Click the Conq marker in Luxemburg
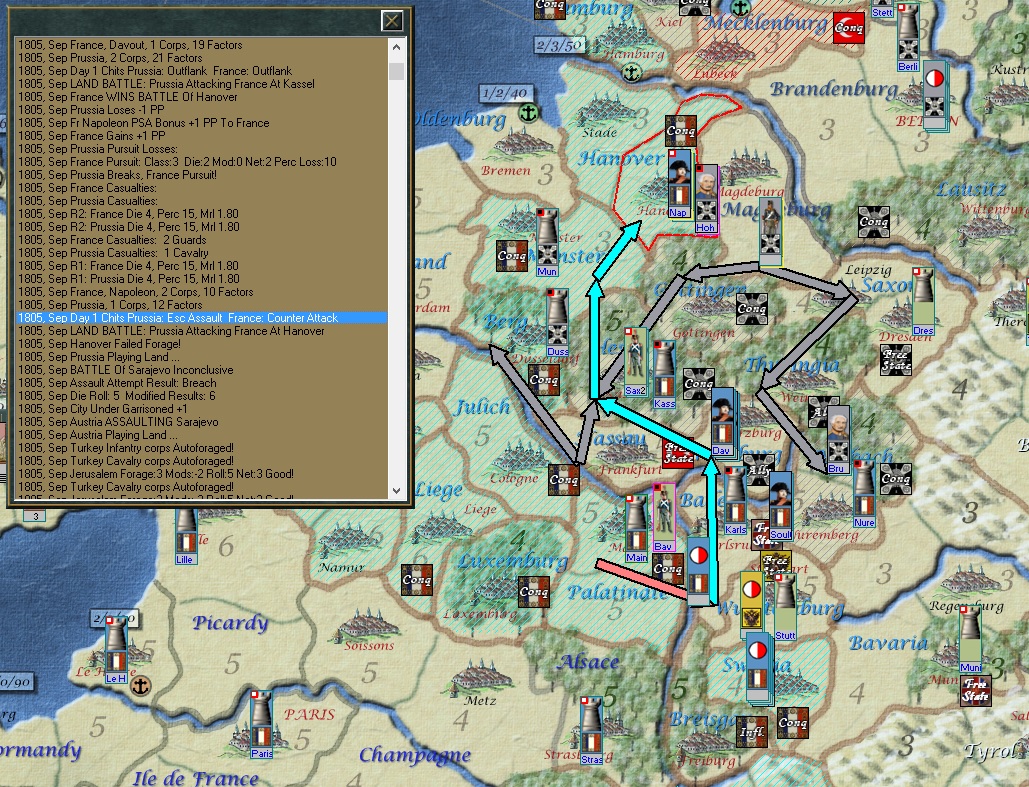Image resolution: width=1029 pixels, height=787 pixels. click(534, 592)
